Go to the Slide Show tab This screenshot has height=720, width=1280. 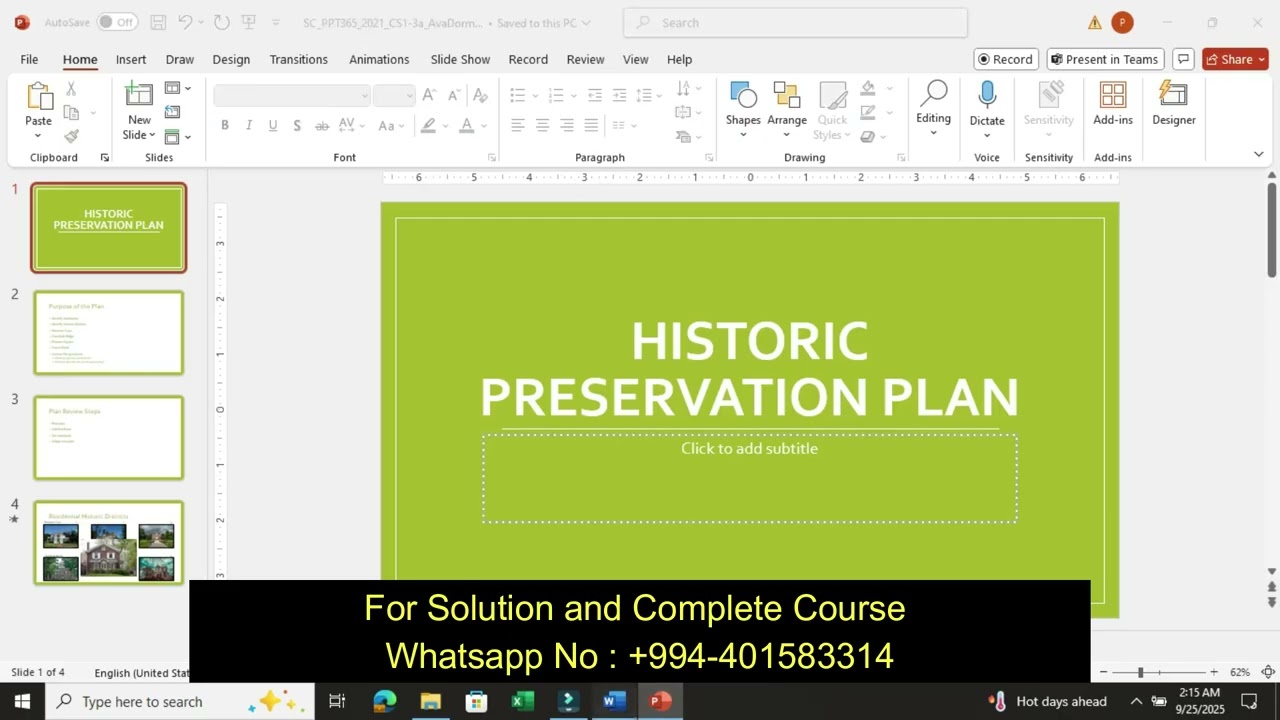(460, 59)
